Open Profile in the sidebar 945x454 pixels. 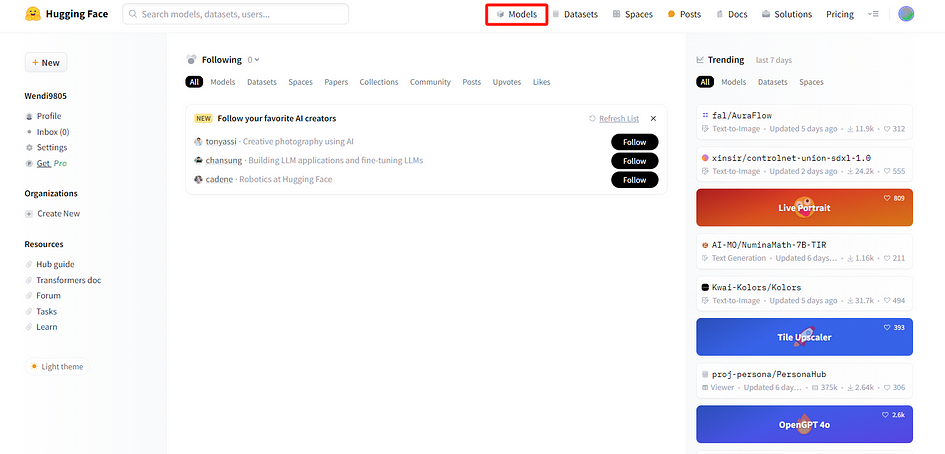pos(43,116)
